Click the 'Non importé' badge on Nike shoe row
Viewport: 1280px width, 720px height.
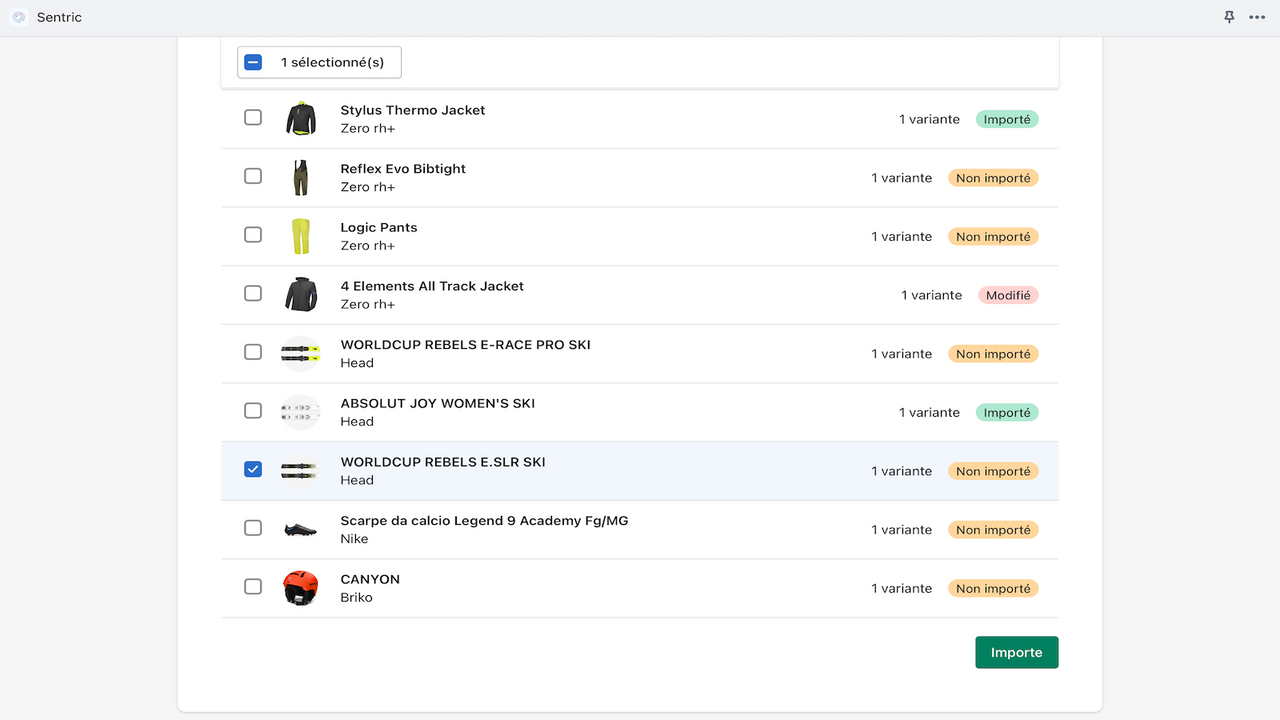click(993, 530)
